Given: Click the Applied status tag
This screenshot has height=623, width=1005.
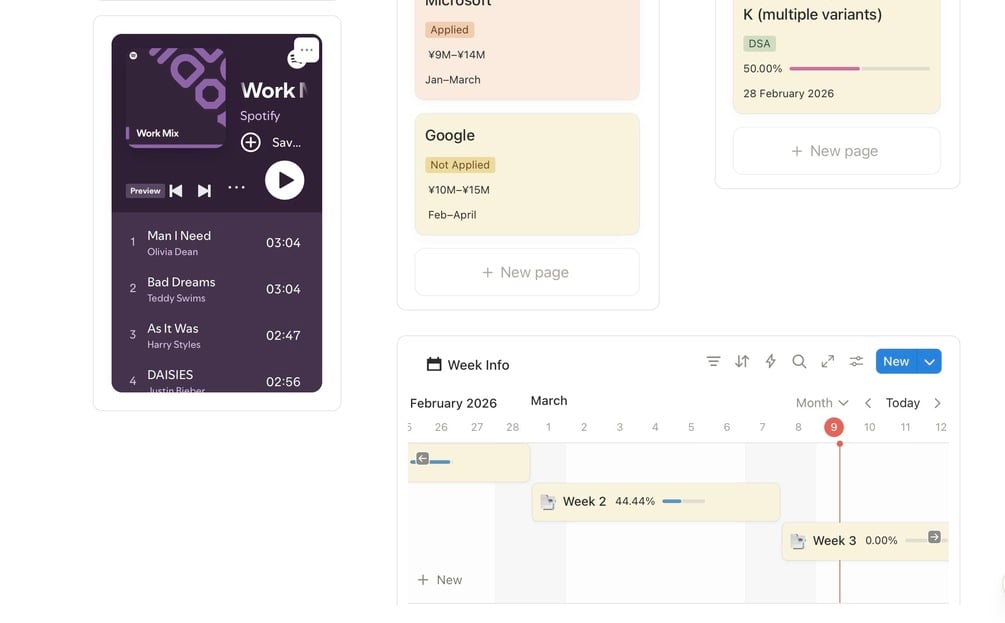Looking at the screenshot, I should point(449,29).
